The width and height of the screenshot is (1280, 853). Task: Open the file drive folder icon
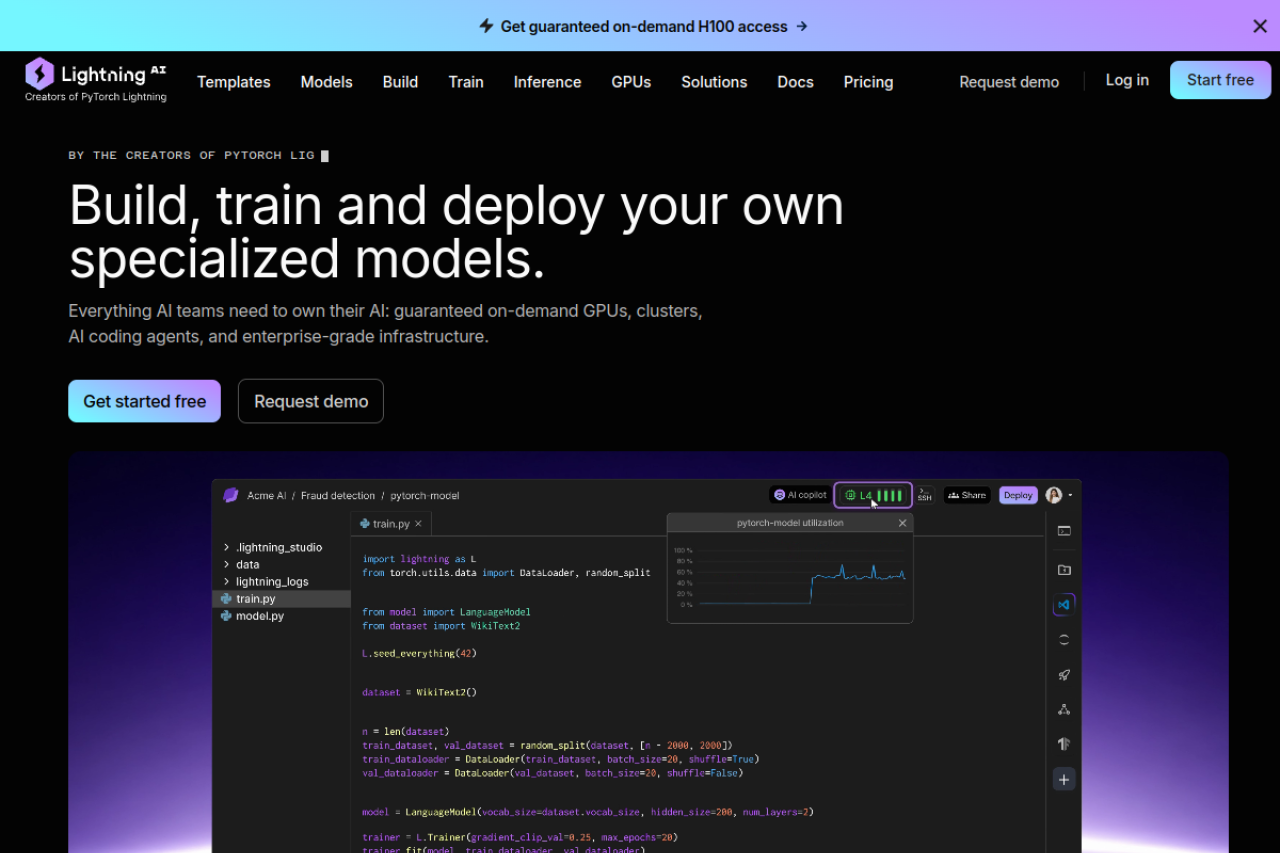tap(1064, 570)
